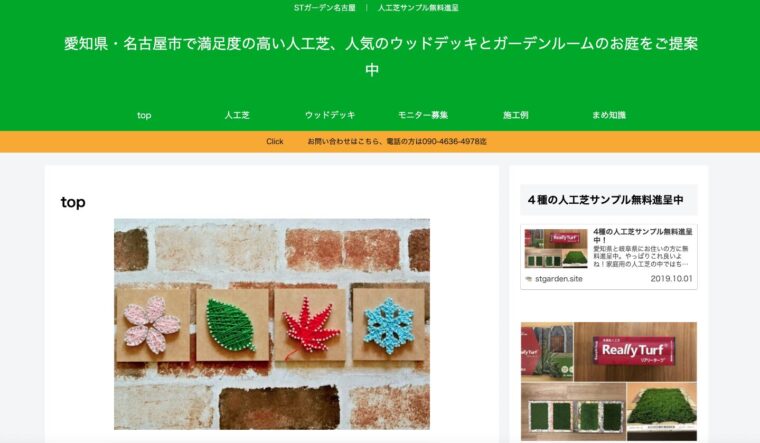Open the STガーデン名古屋 header link
The height and width of the screenshot is (443, 760).
324,8
